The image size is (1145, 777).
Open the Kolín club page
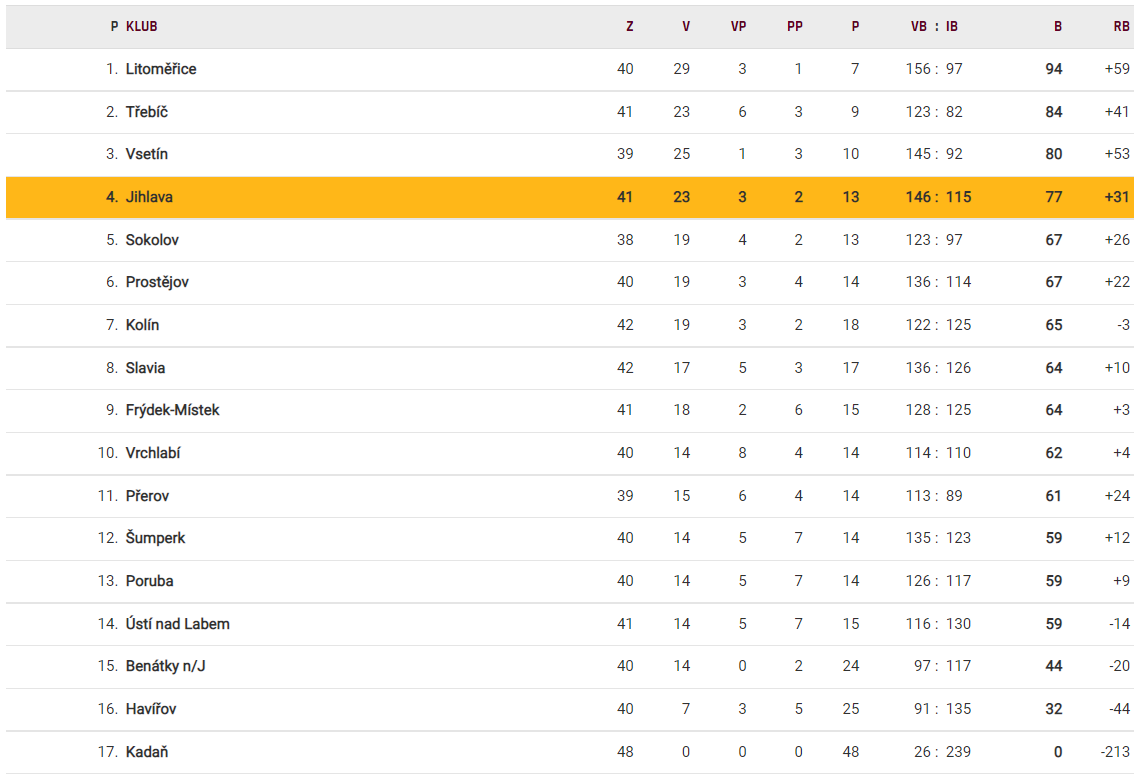[143, 325]
